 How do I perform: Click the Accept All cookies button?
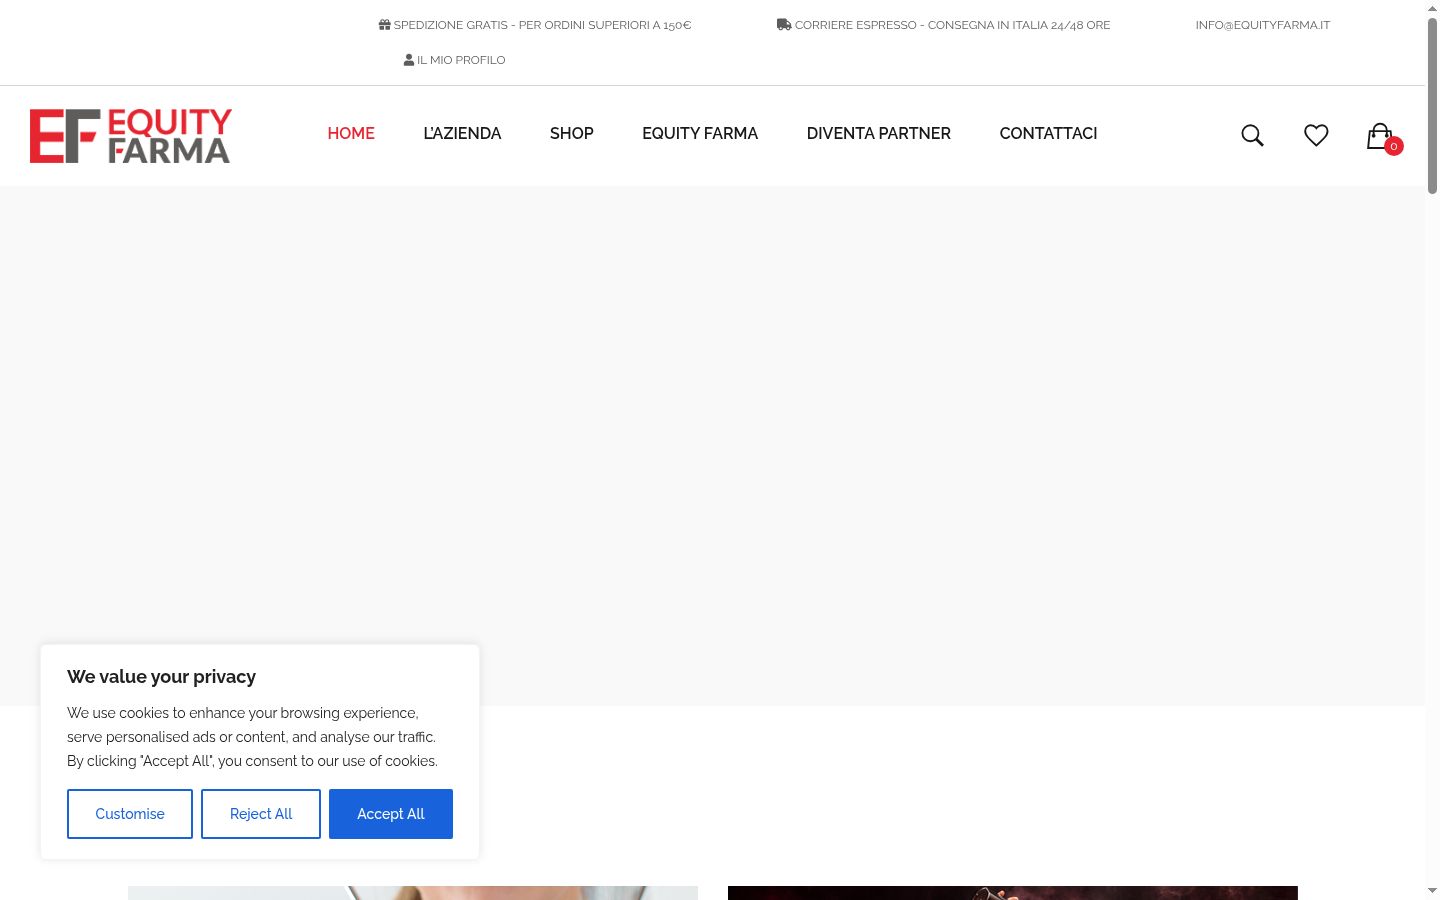pyautogui.click(x=391, y=814)
